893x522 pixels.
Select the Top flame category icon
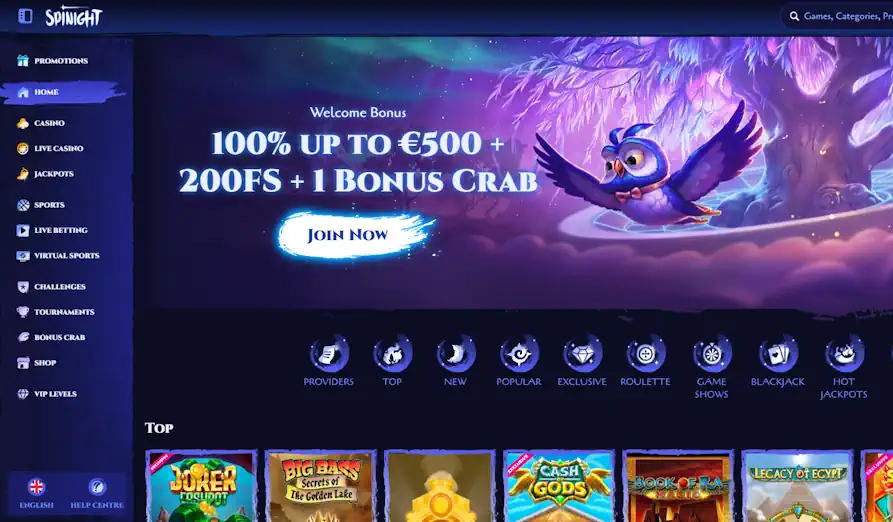click(x=392, y=354)
